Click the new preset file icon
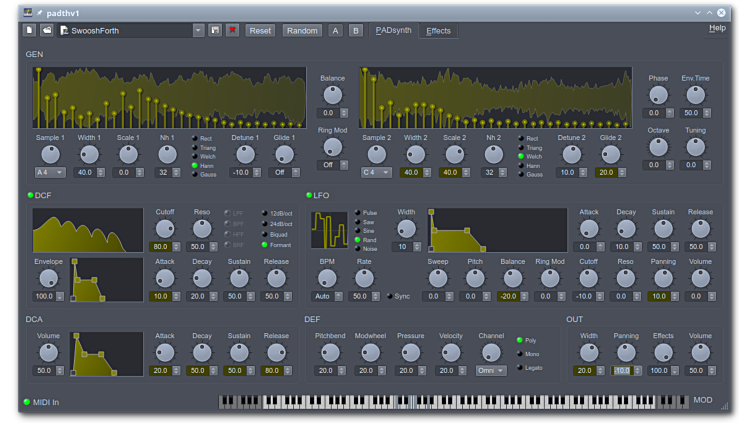Image resolution: width=752 pixels, height=423 pixels. [x=30, y=31]
